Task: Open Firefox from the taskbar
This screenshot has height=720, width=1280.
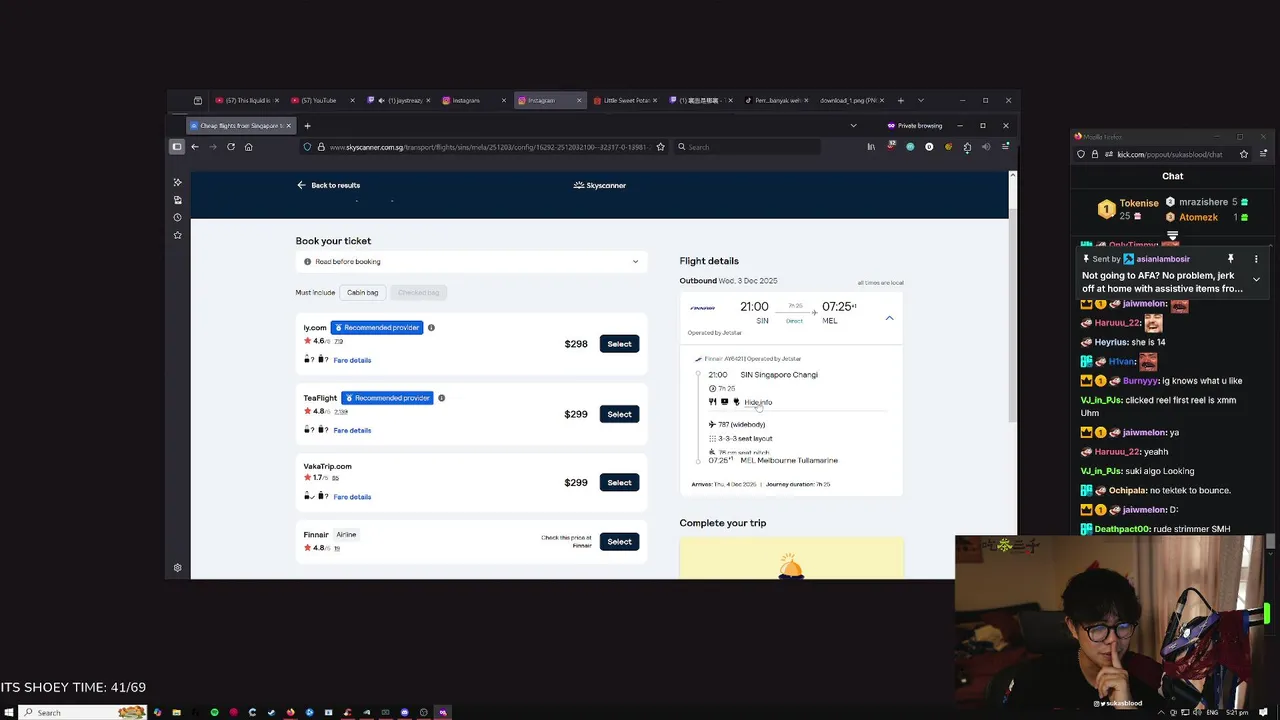Action: (290, 712)
